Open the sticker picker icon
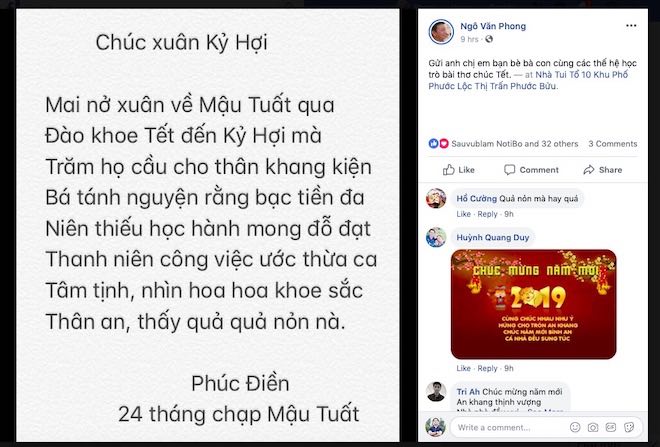The height and width of the screenshot is (447, 660). pos(629,427)
